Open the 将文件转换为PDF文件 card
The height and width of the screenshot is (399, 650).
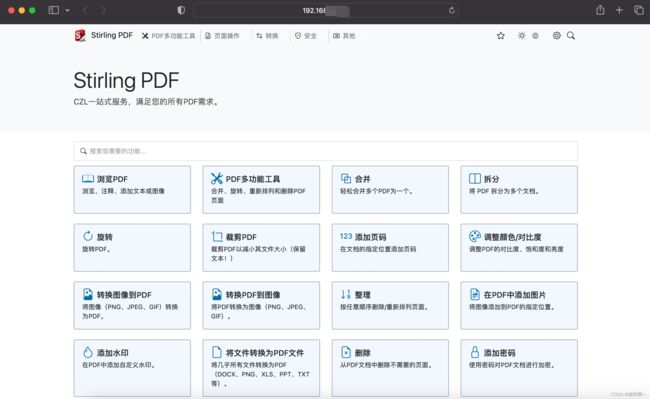coord(261,368)
